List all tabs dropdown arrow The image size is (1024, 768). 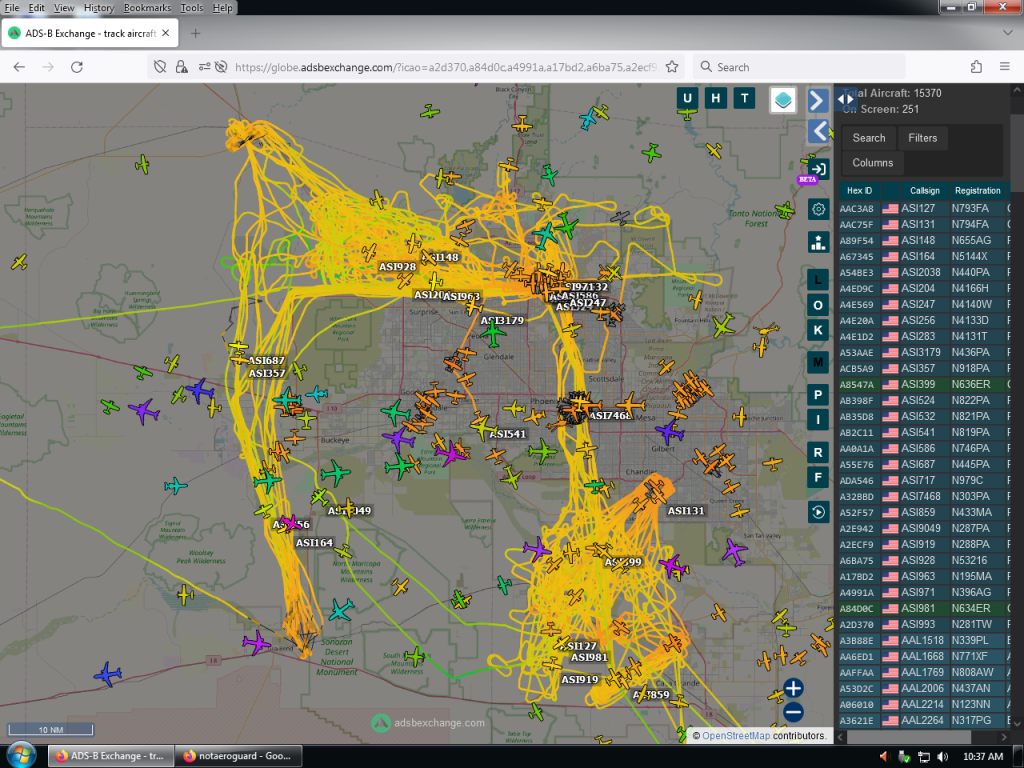pos(1007,33)
